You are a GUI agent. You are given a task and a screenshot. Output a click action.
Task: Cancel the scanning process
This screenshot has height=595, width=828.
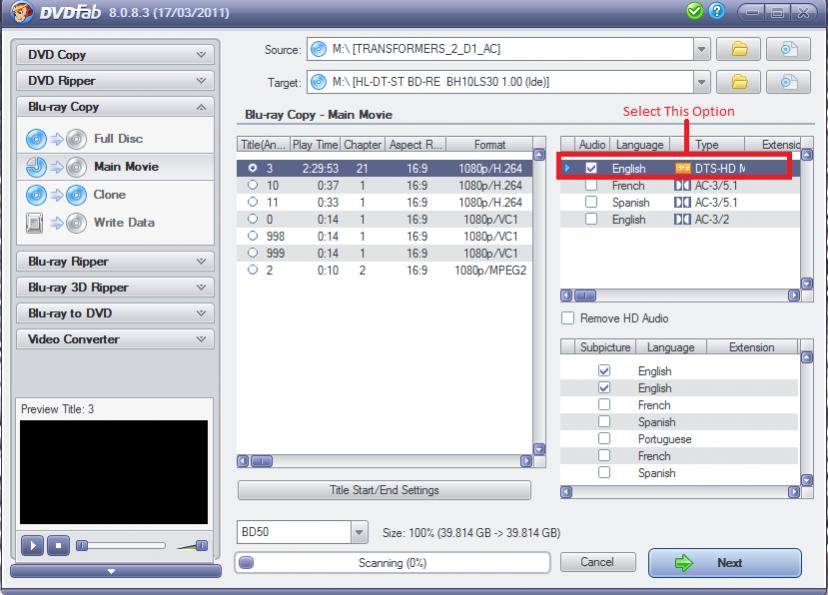point(597,562)
